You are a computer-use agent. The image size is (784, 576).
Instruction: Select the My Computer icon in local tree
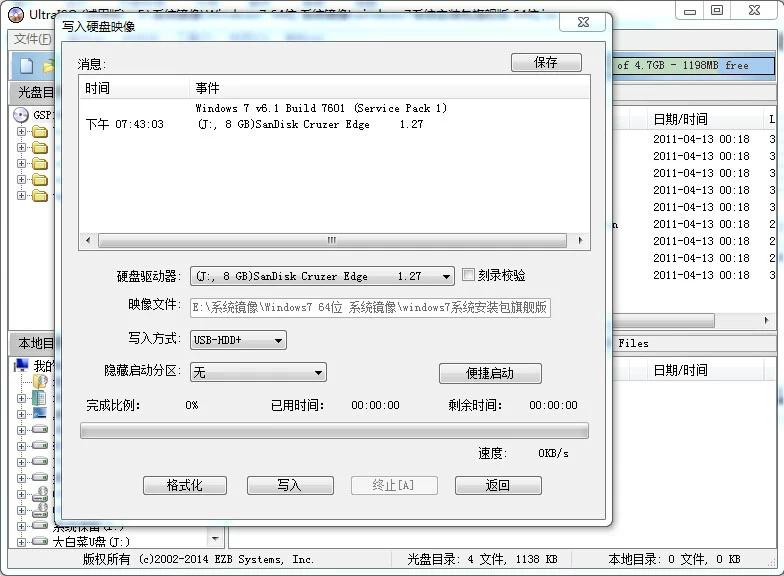pyautogui.click(x=21, y=366)
